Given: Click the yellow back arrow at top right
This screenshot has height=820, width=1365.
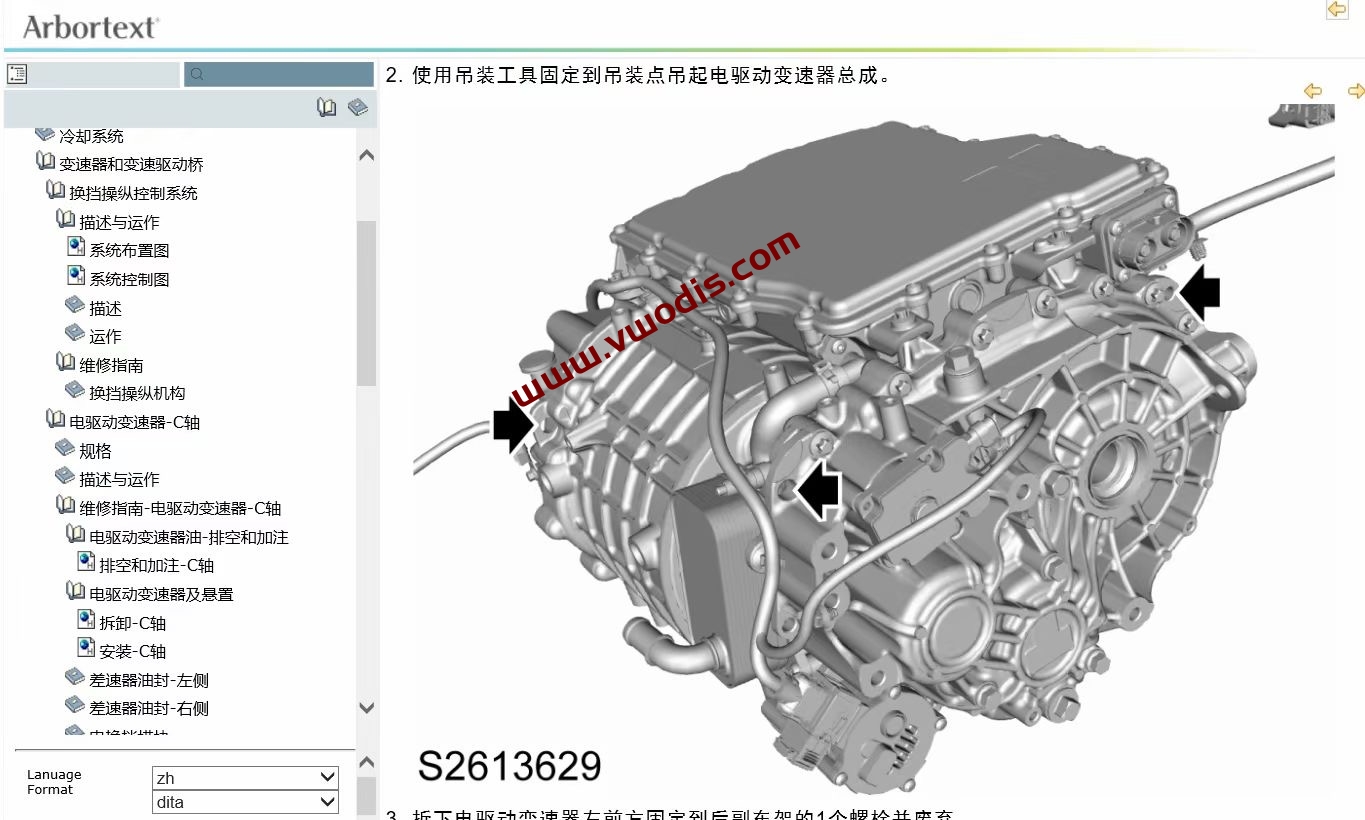Looking at the screenshot, I should click(x=1337, y=9).
